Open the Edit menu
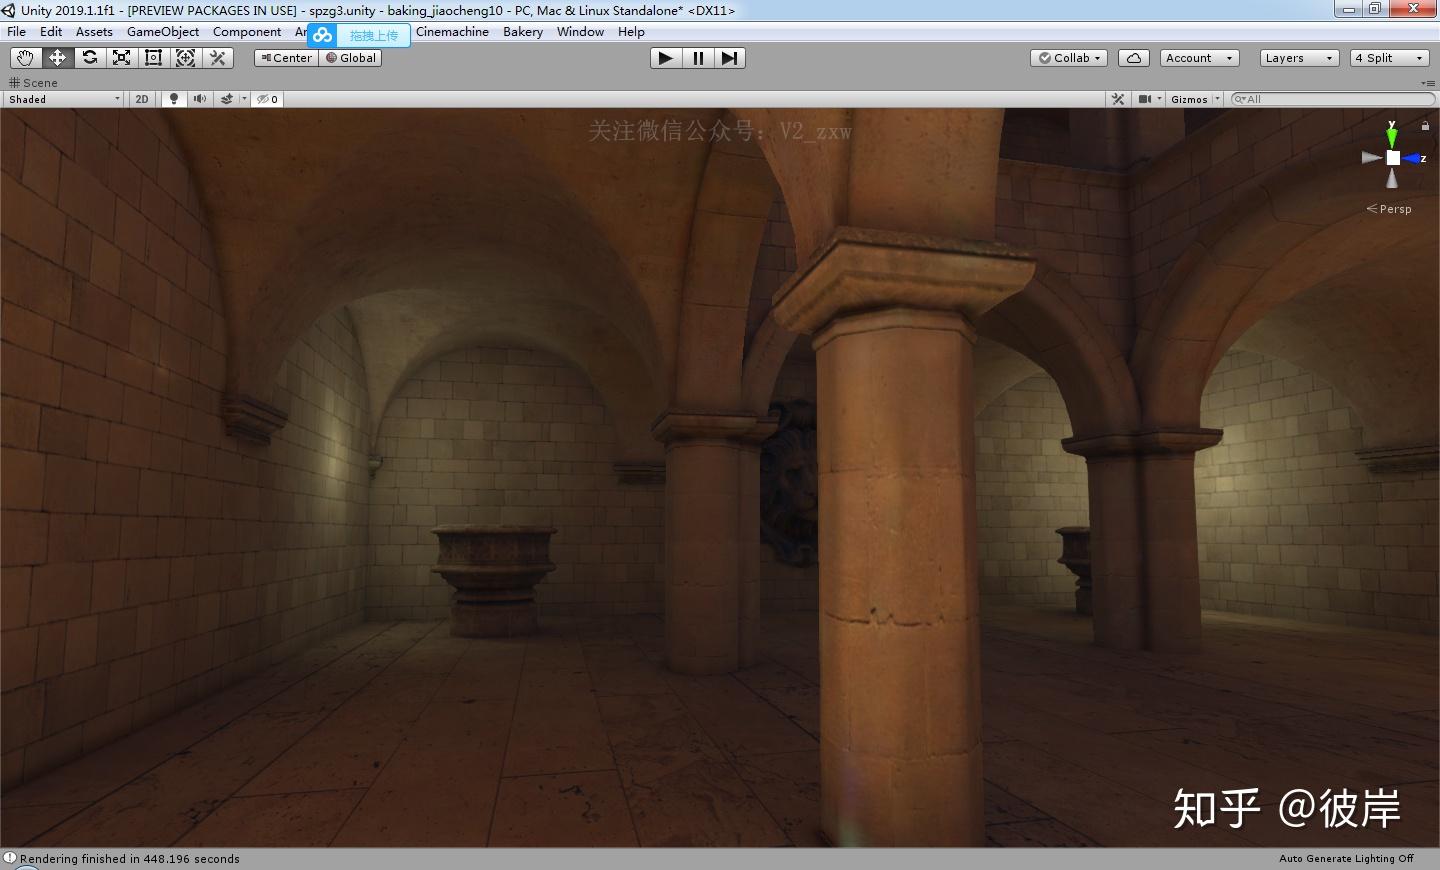 click(x=51, y=32)
